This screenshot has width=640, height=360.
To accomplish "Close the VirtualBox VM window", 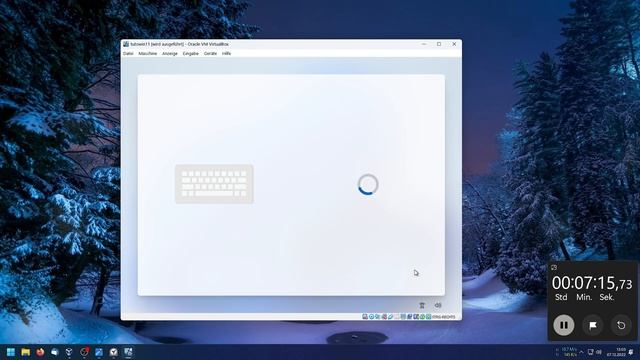I will click(x=454, y=44).
